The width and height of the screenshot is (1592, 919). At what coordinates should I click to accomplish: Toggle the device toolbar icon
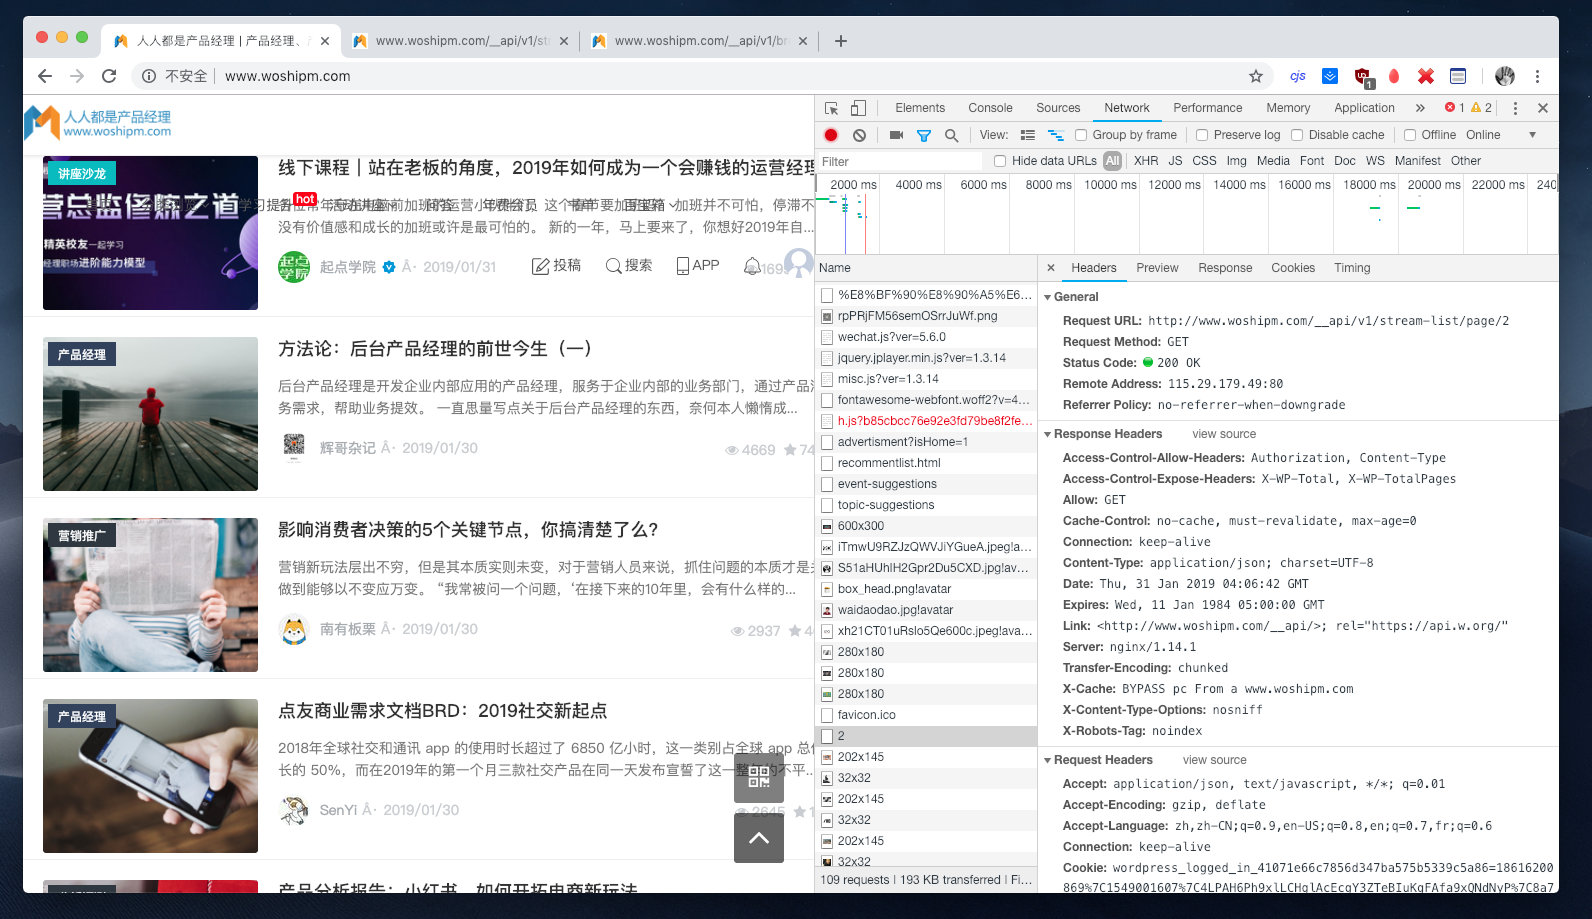858,108
